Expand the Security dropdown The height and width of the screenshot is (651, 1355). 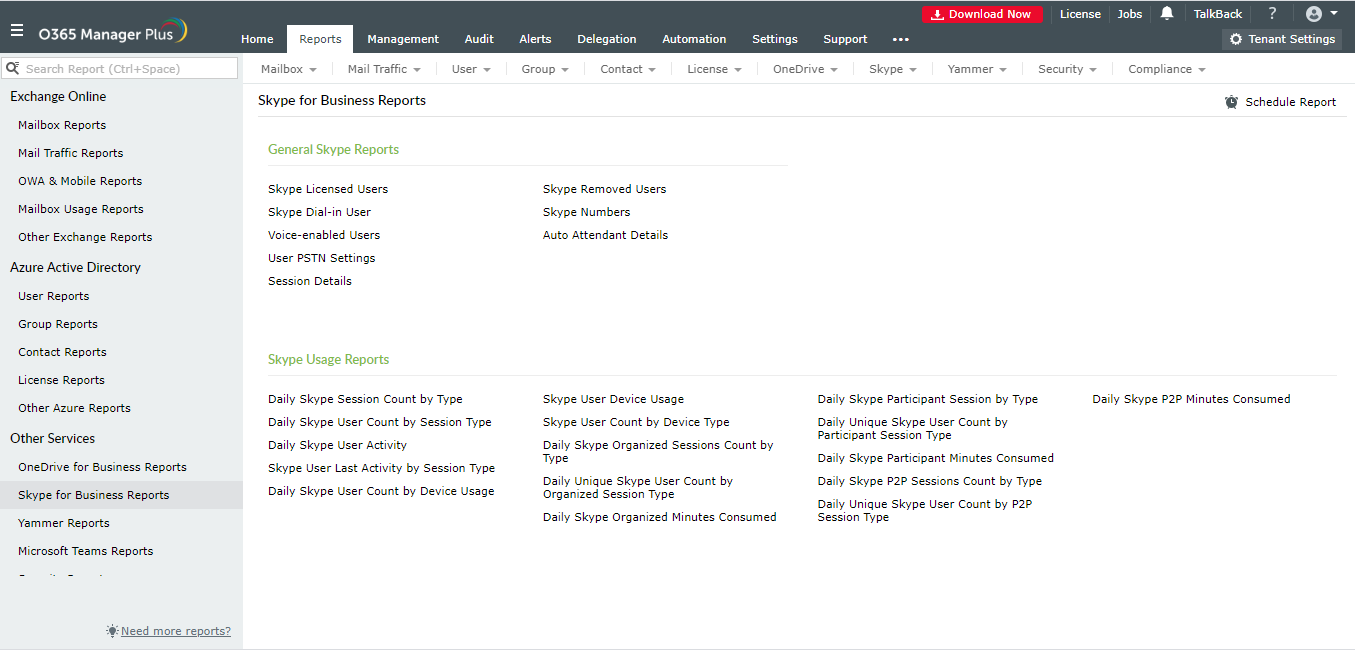coord(1067,69)
